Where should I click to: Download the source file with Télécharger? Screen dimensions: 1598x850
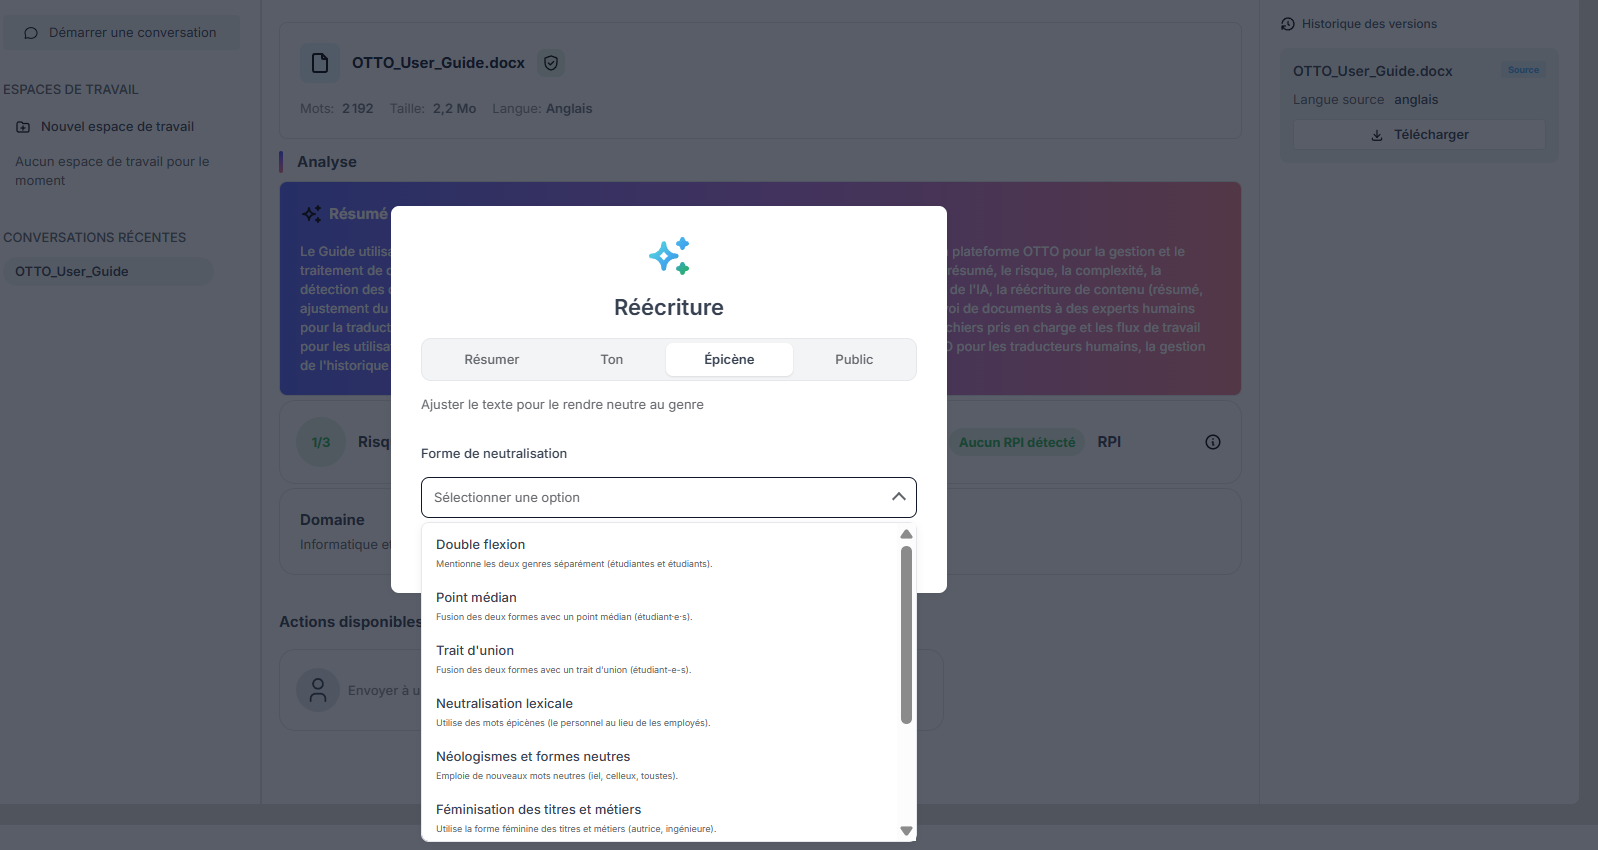pyautogui.click(x=1419, y=135)
